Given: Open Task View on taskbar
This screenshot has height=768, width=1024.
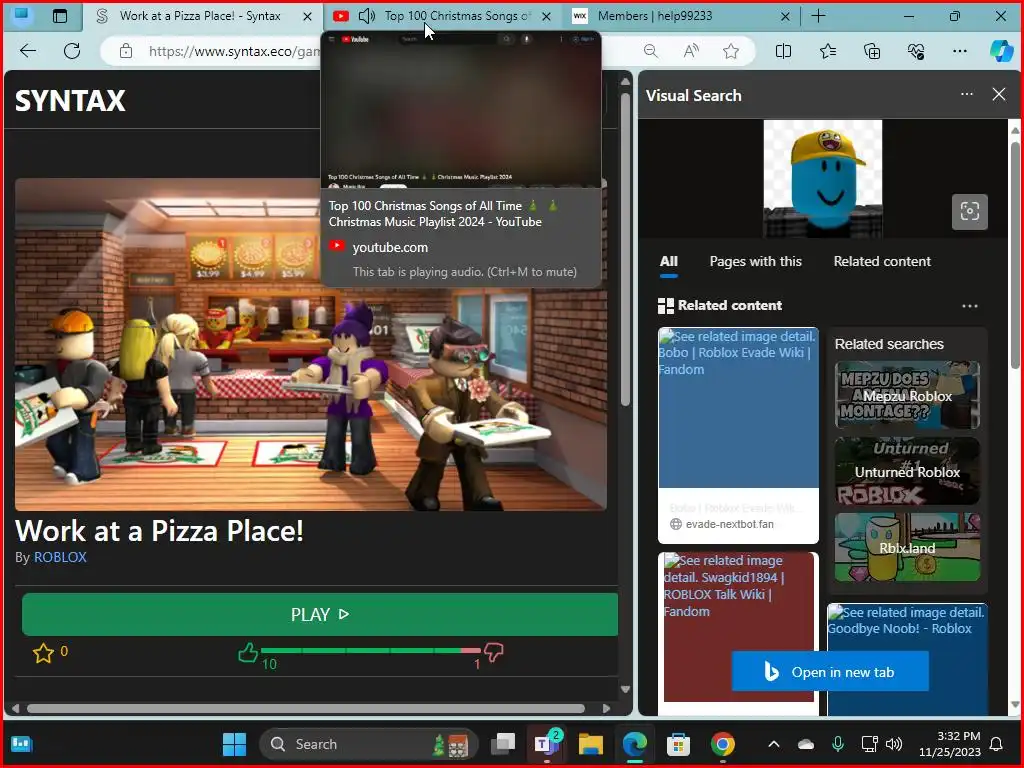Looking at the screenshot, I should [504, 744].
